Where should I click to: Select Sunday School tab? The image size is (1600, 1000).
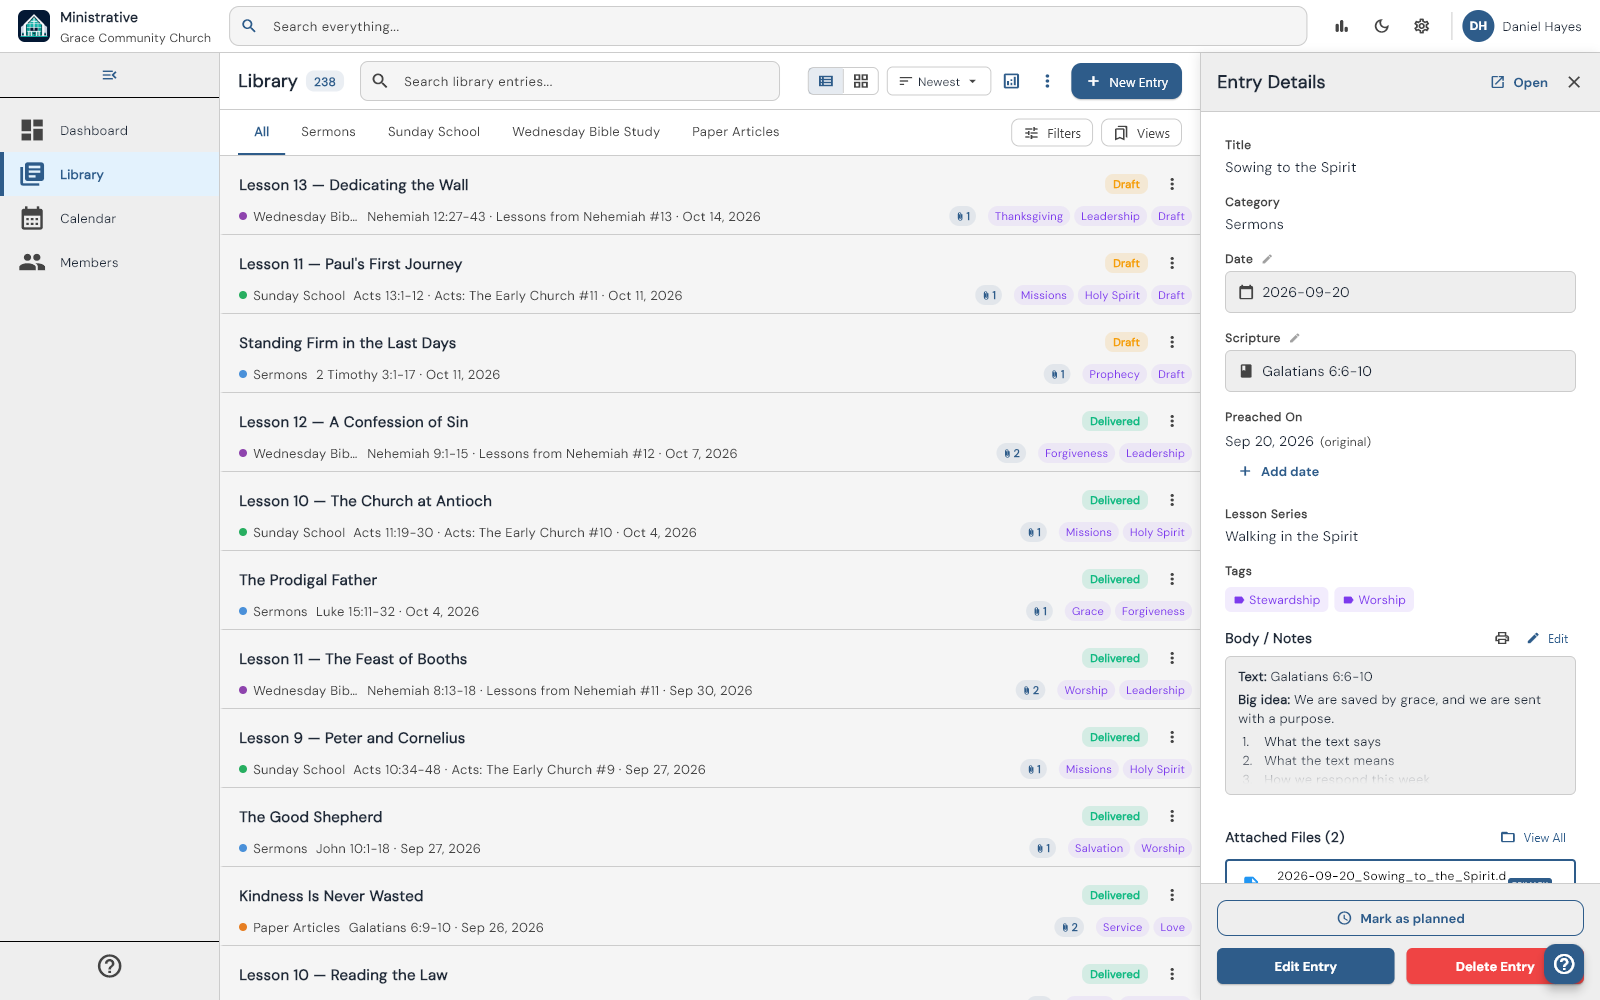point(434,132)
